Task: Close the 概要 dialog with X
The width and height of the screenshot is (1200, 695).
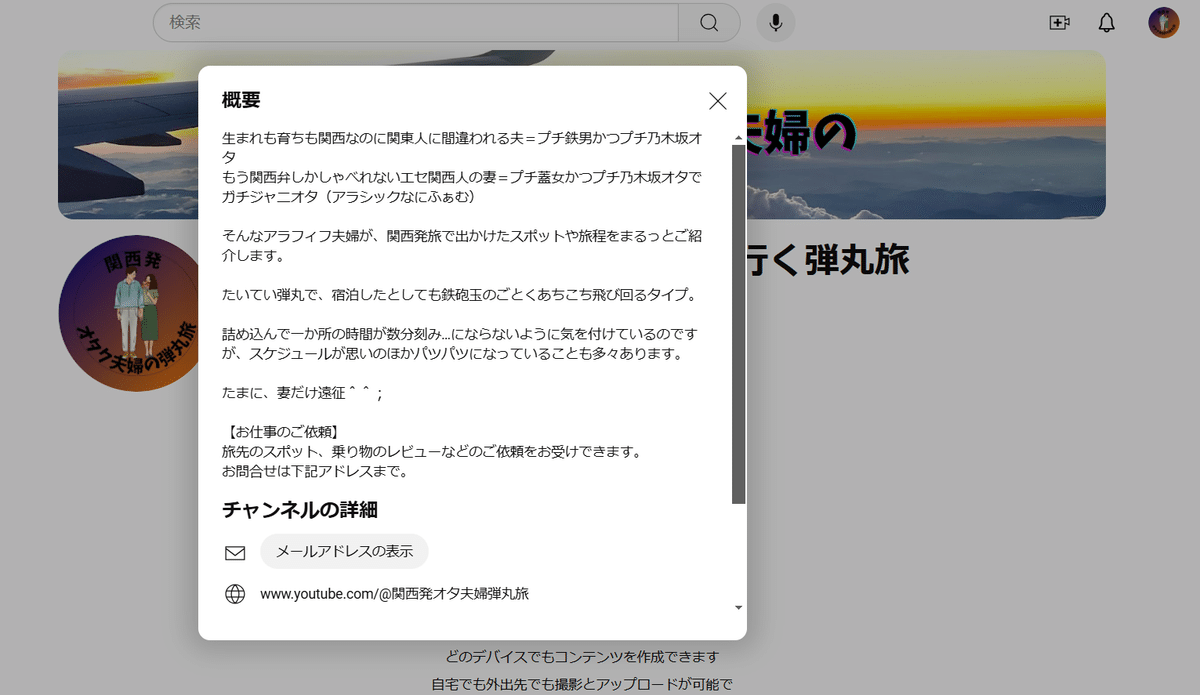Action: pyautogui.click(x=717, y=100)
